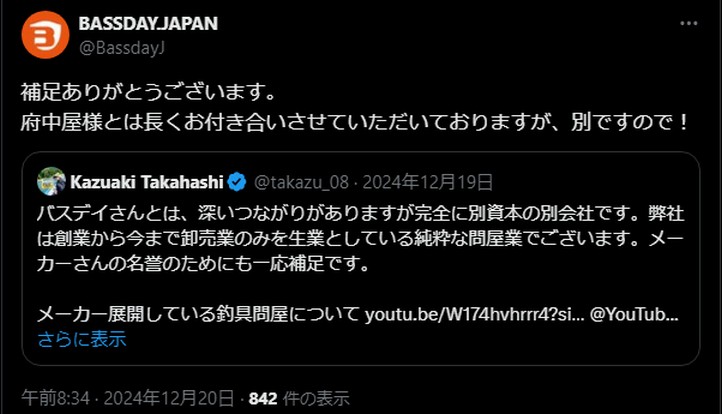Image resolution: width=722 pixels, height=414 pixels.
Task: Click the 2024年12月20日 post date
Action: pyautogui.click(x=169, y=398)
